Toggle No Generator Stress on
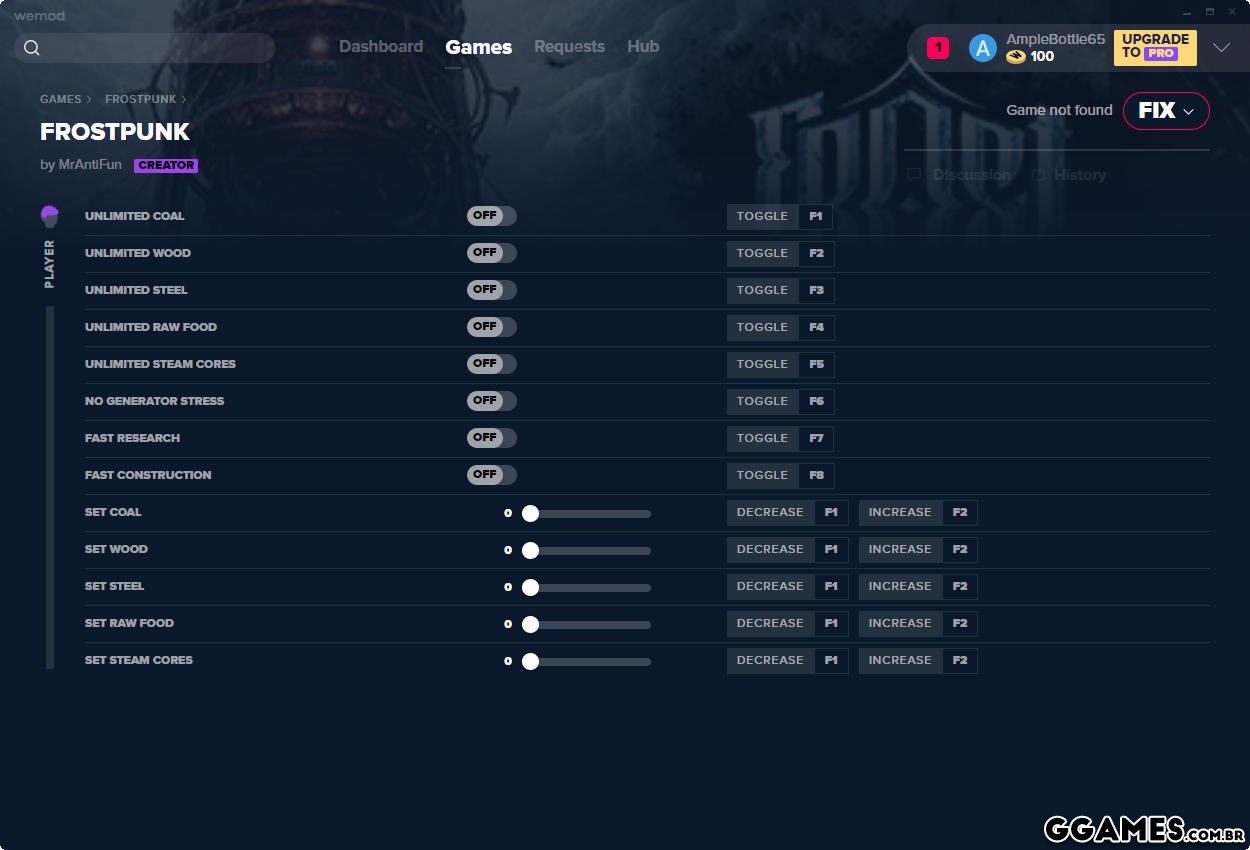The height and width of the screenshot is (850, 1250). [x=491, y=401]
